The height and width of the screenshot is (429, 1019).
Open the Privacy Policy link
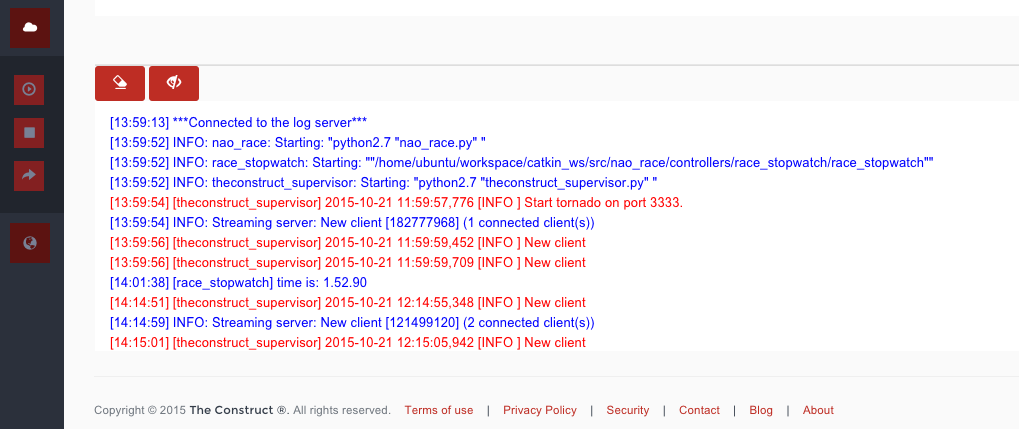(x=539, y=410)
